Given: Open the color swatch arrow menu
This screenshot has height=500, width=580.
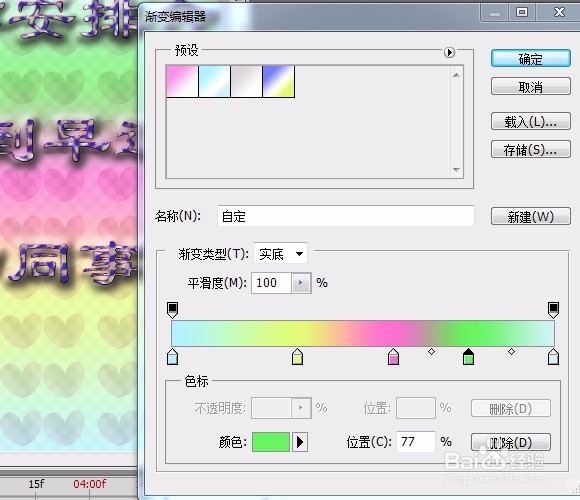Looking at the screenshot, I should [x=300, y=442].
